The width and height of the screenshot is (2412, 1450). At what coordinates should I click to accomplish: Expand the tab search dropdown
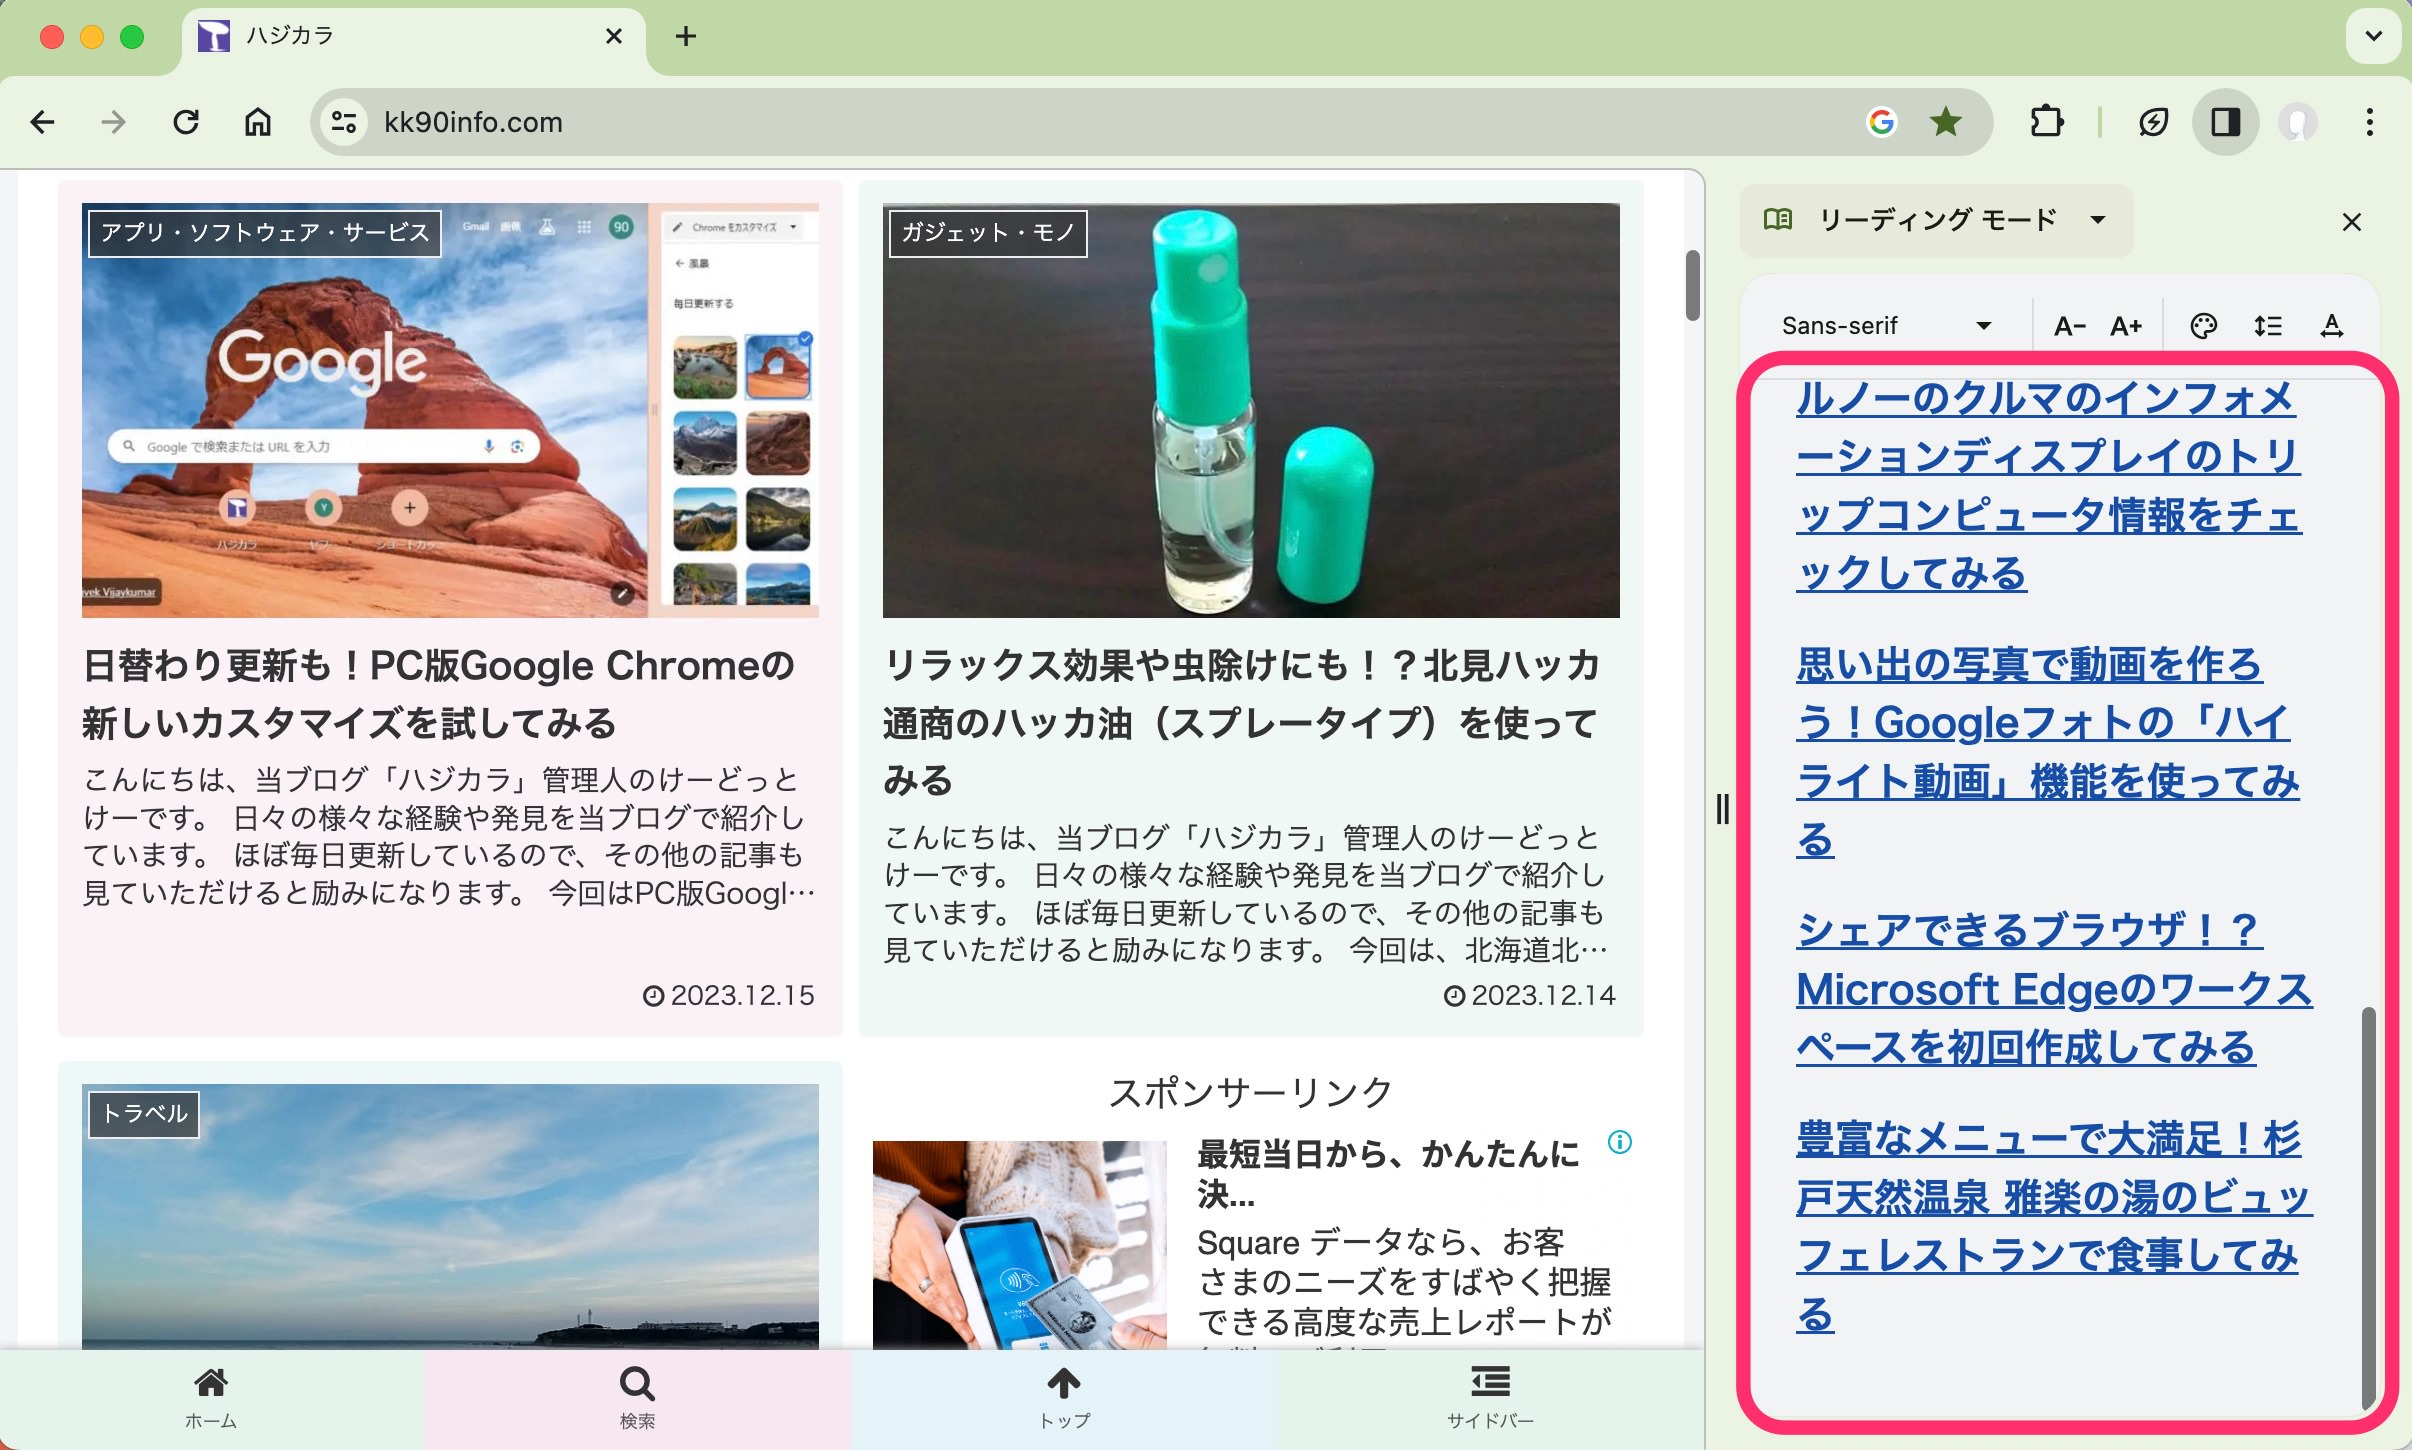pyautogui.click(x=2374, y=36)
